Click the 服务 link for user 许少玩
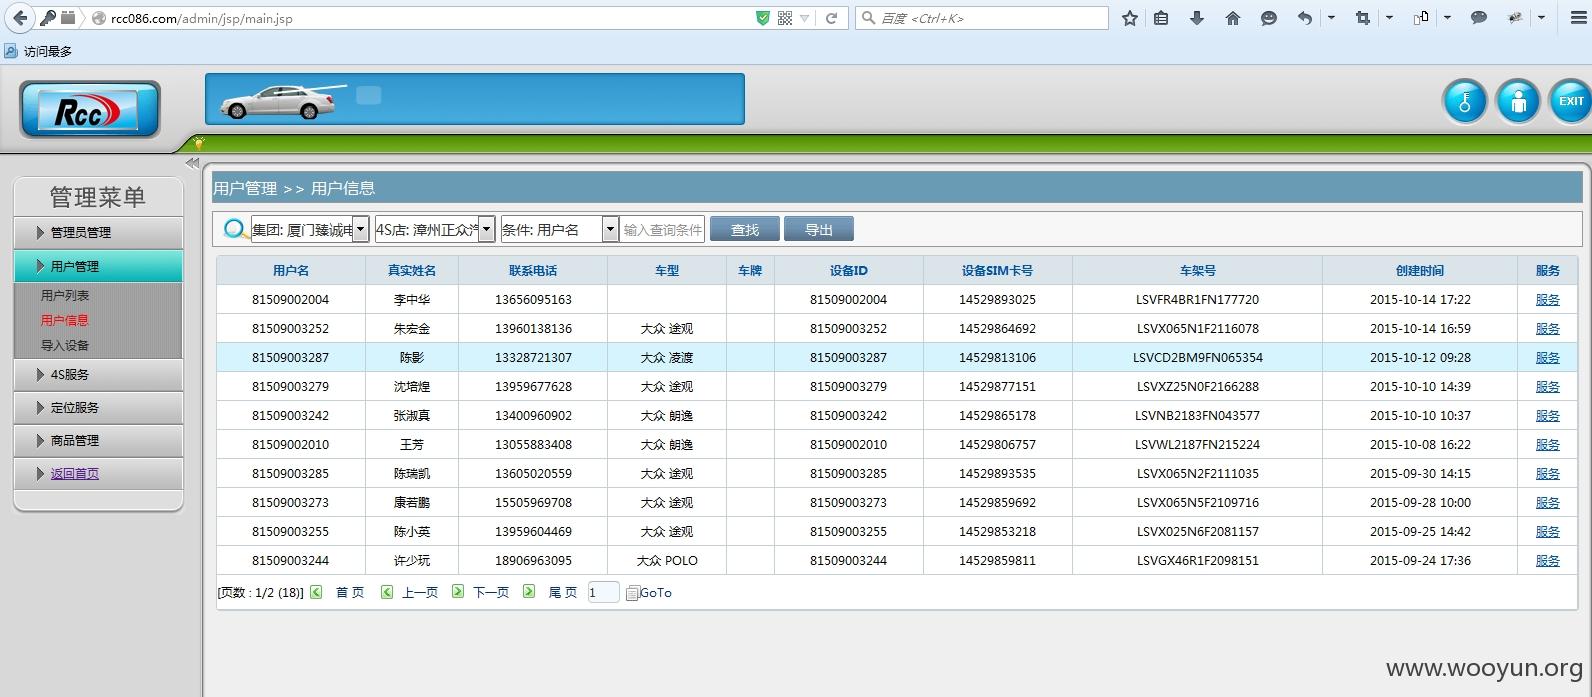 tap(1547, 560)
